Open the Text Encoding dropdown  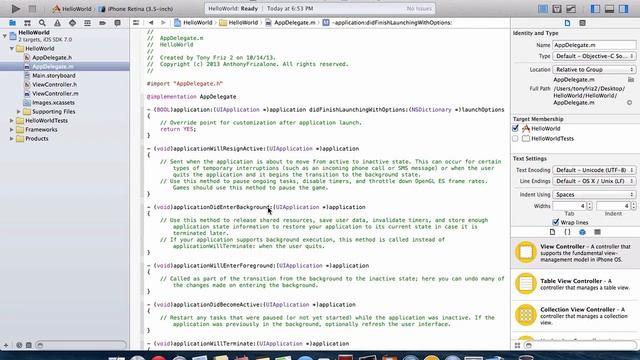click(594, 170)
